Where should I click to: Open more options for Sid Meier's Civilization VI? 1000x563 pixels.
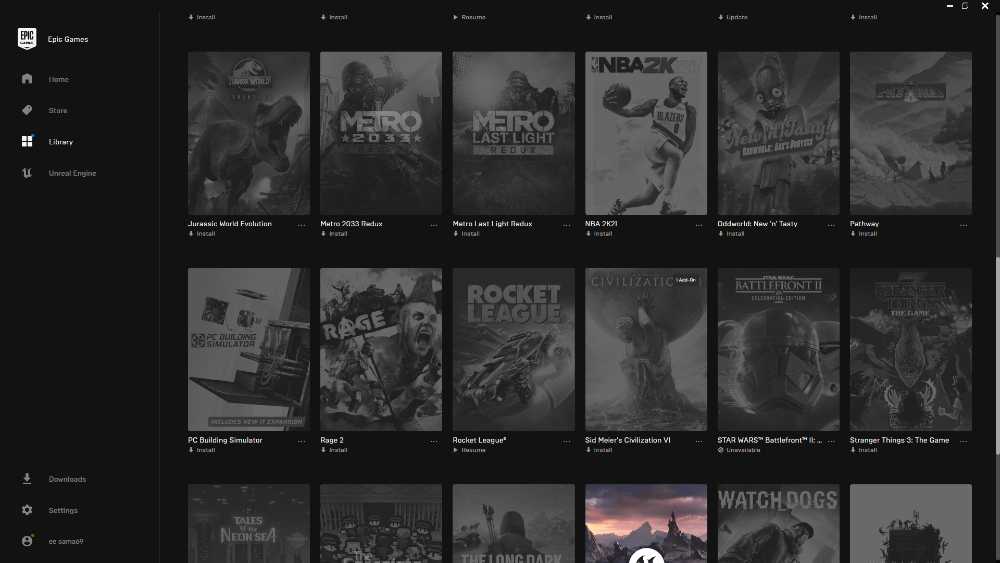tap(699, 441)
